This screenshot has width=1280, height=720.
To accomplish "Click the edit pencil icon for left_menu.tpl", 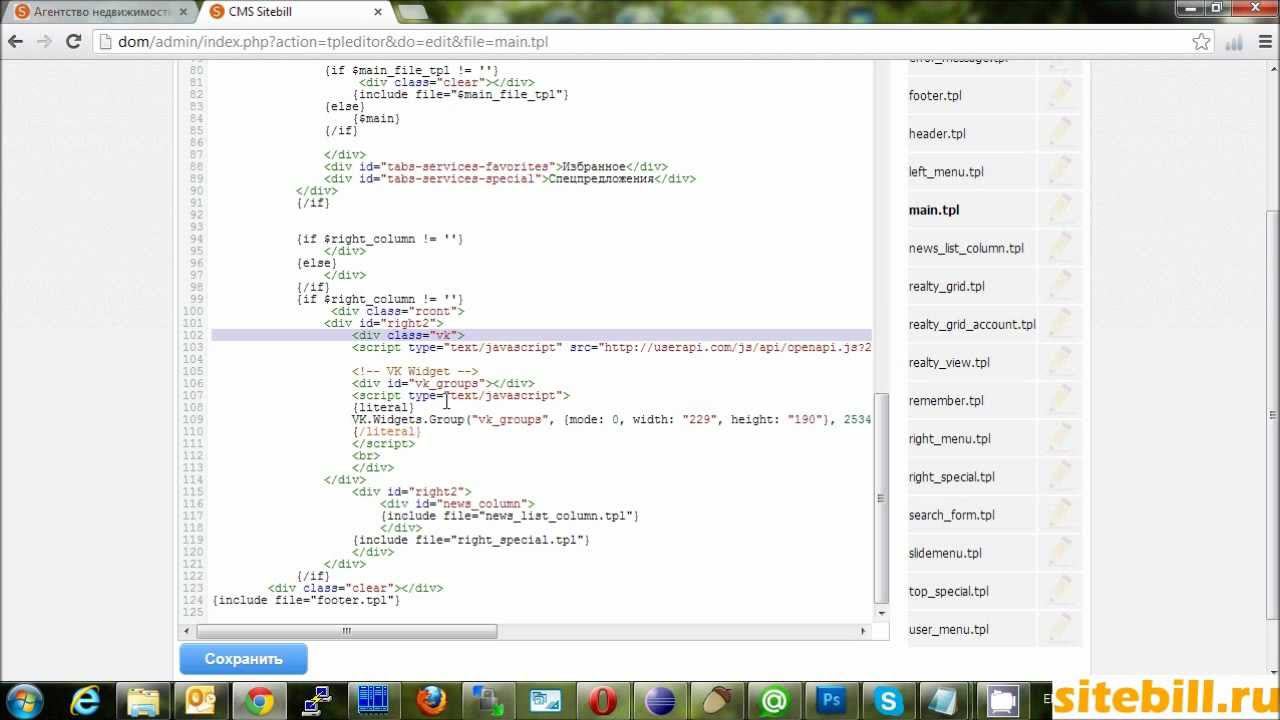I will [x=1060, y=172].
